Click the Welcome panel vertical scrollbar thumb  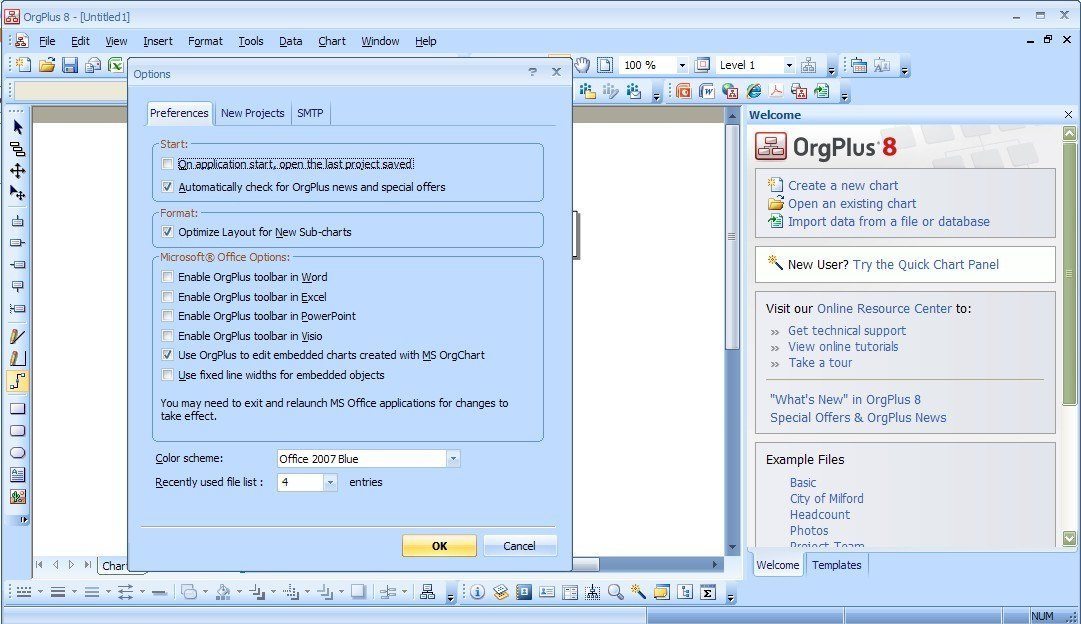1069,273
